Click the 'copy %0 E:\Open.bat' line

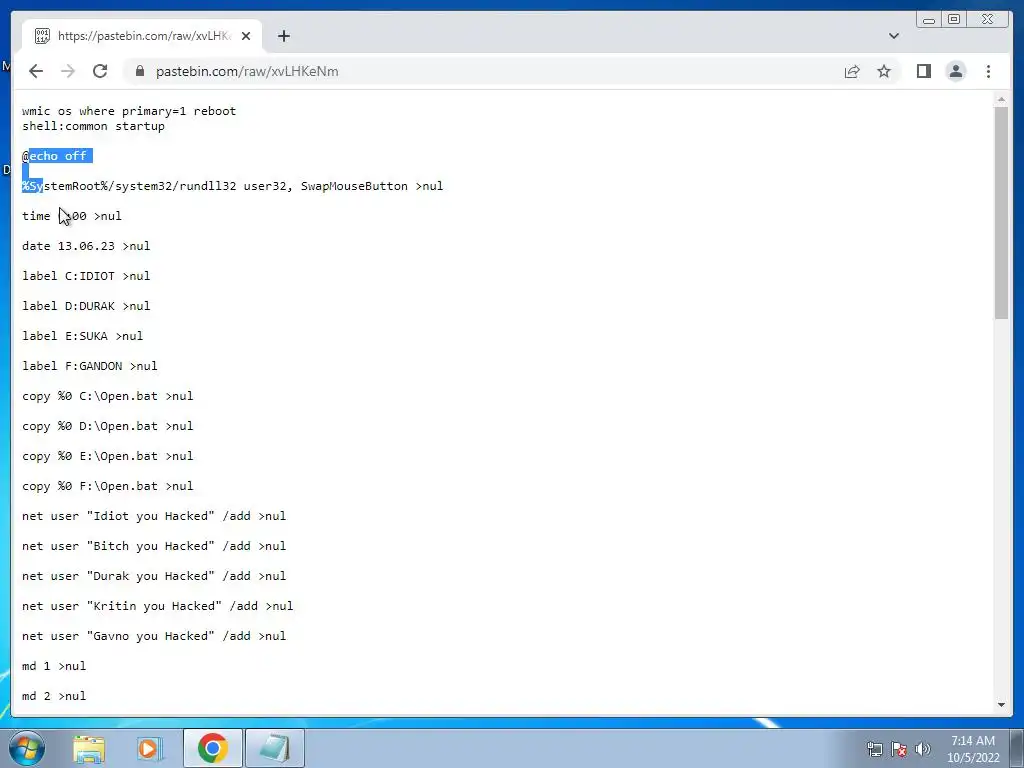click(108, 456)
